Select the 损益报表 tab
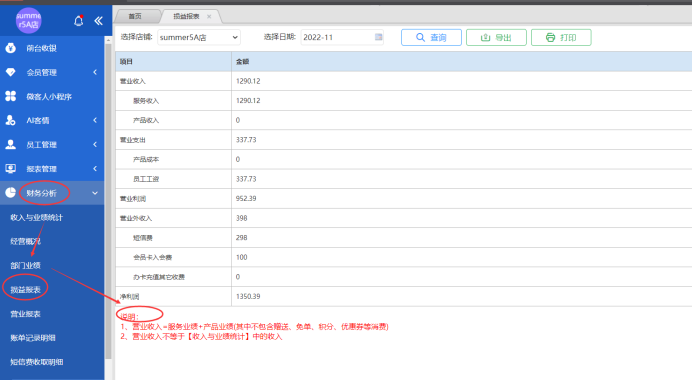The image size is (692, 380). point(186,16)
